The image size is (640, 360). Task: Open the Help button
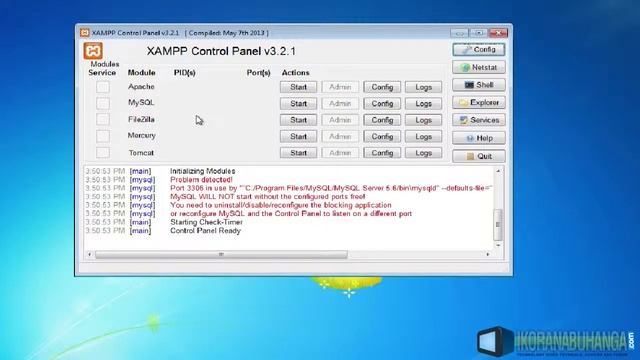(x=479, y=138)
